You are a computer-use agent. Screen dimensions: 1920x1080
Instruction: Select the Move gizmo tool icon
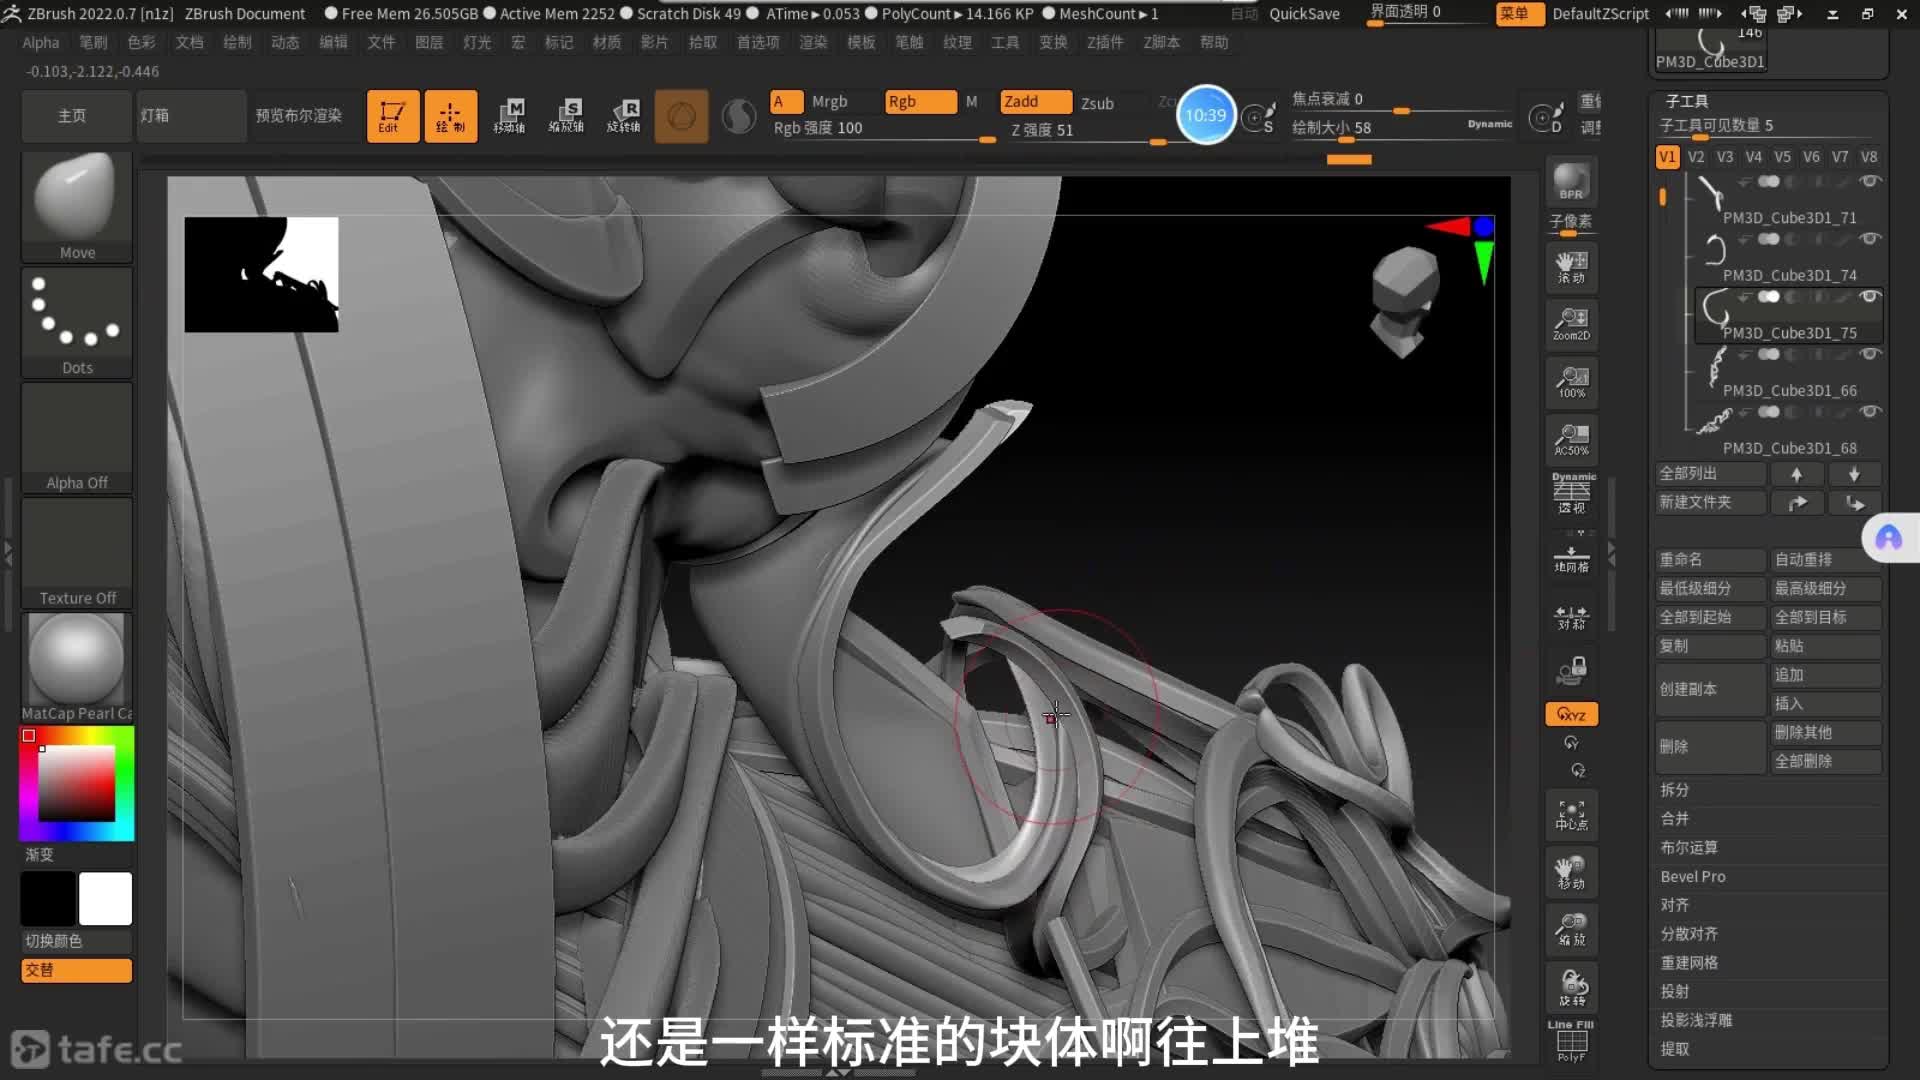click(510, 116)
